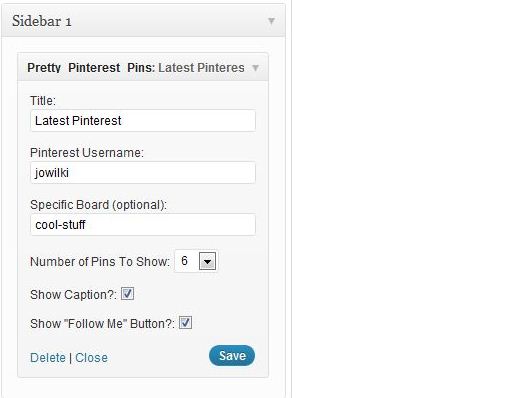Image resolution: width=528 pixels, height=398 pixels.
Task: Click the Pretty Pinterest Pins widget title
Action: point(136,68)
